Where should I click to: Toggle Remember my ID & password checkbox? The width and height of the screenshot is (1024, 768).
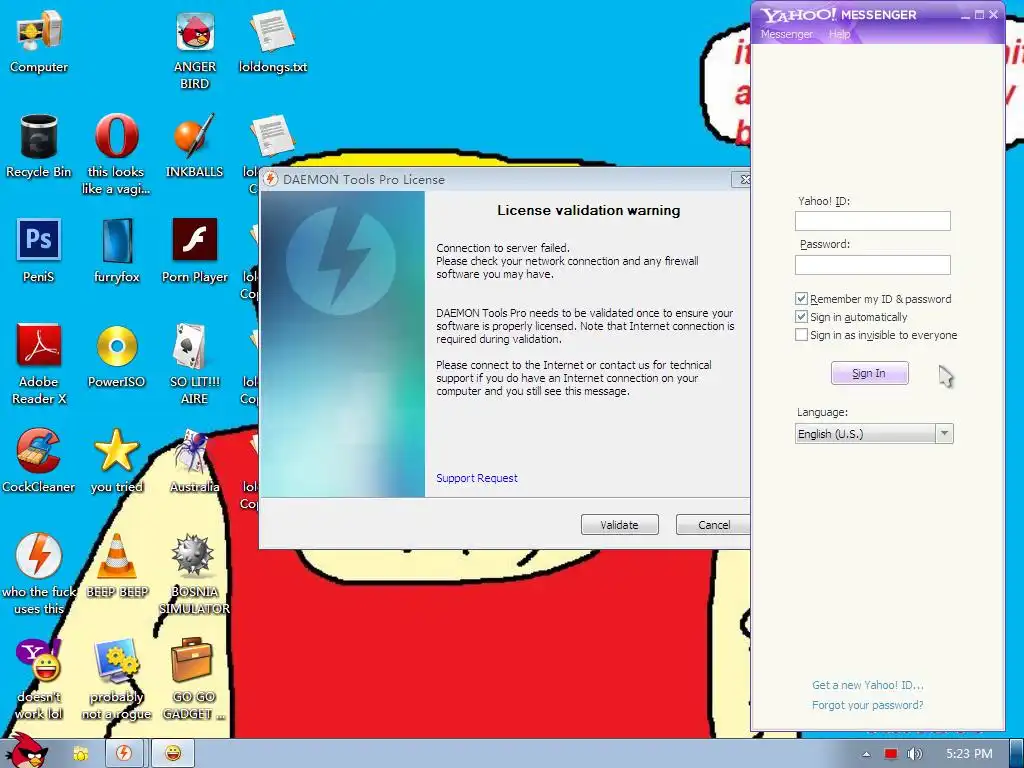pos(801,298)
